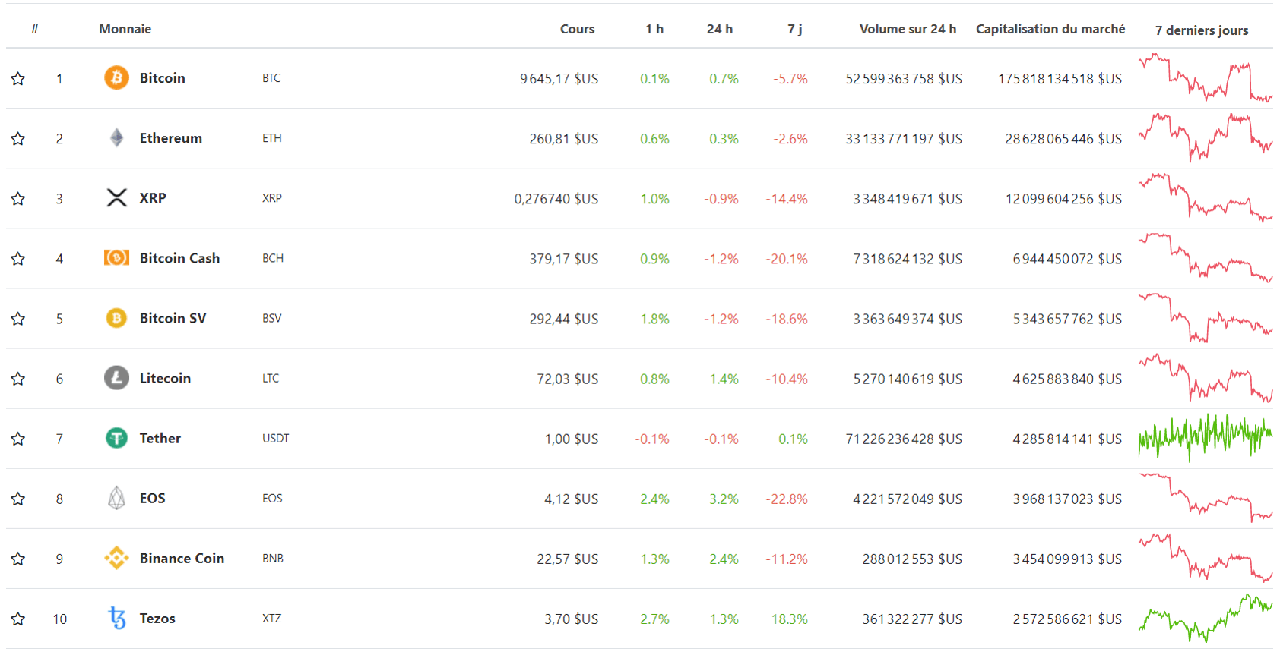The image size is (1280, 655).
Task: Sort the table by Cours header
Action: [577, 29]
